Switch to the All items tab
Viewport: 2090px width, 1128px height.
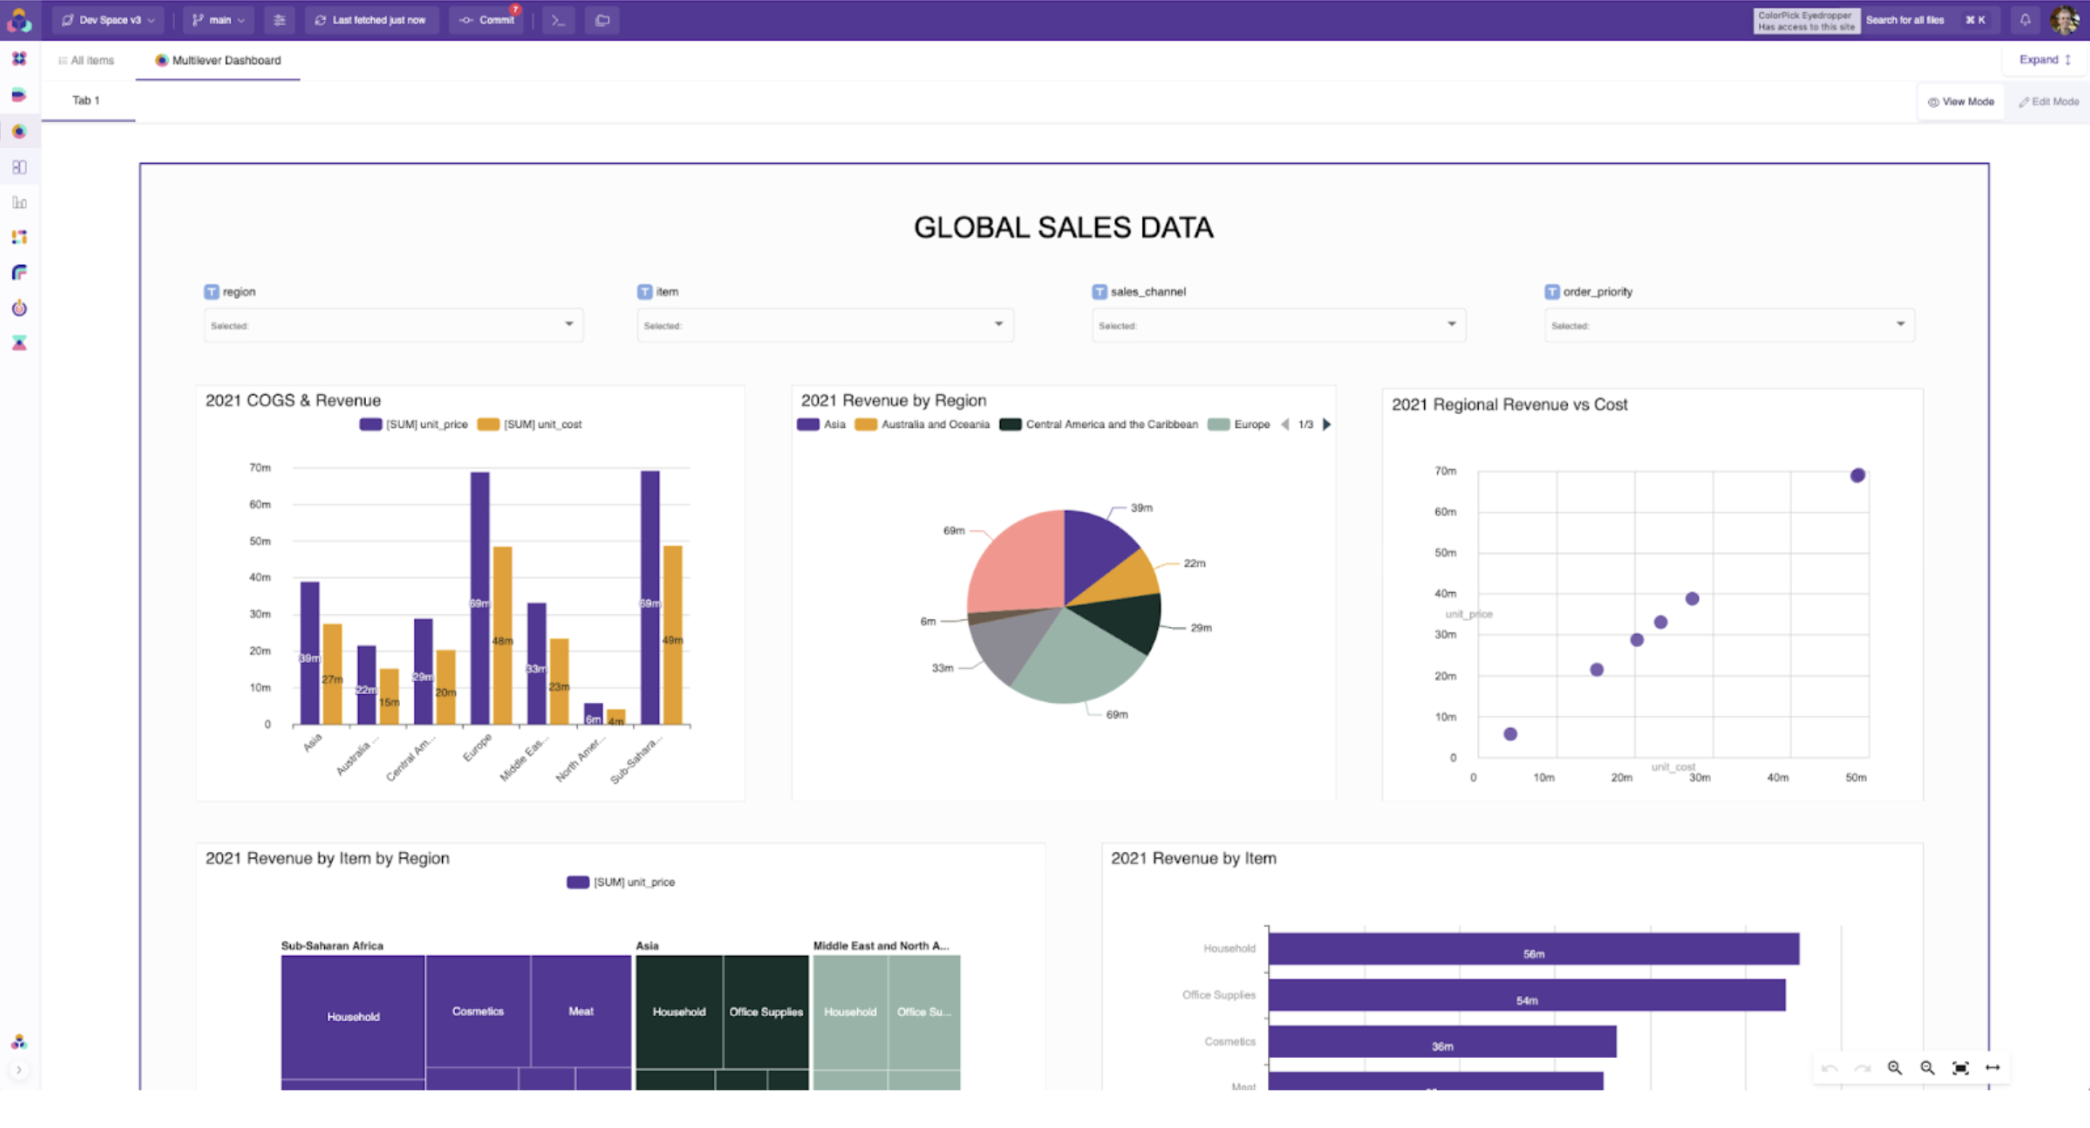tap(87, 60)
